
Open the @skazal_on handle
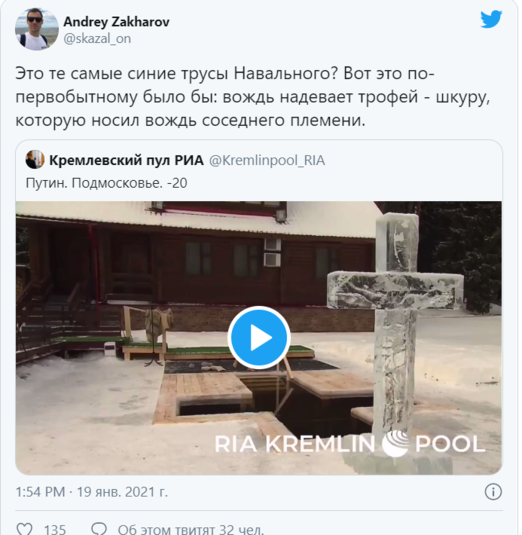tap(97, 39)
